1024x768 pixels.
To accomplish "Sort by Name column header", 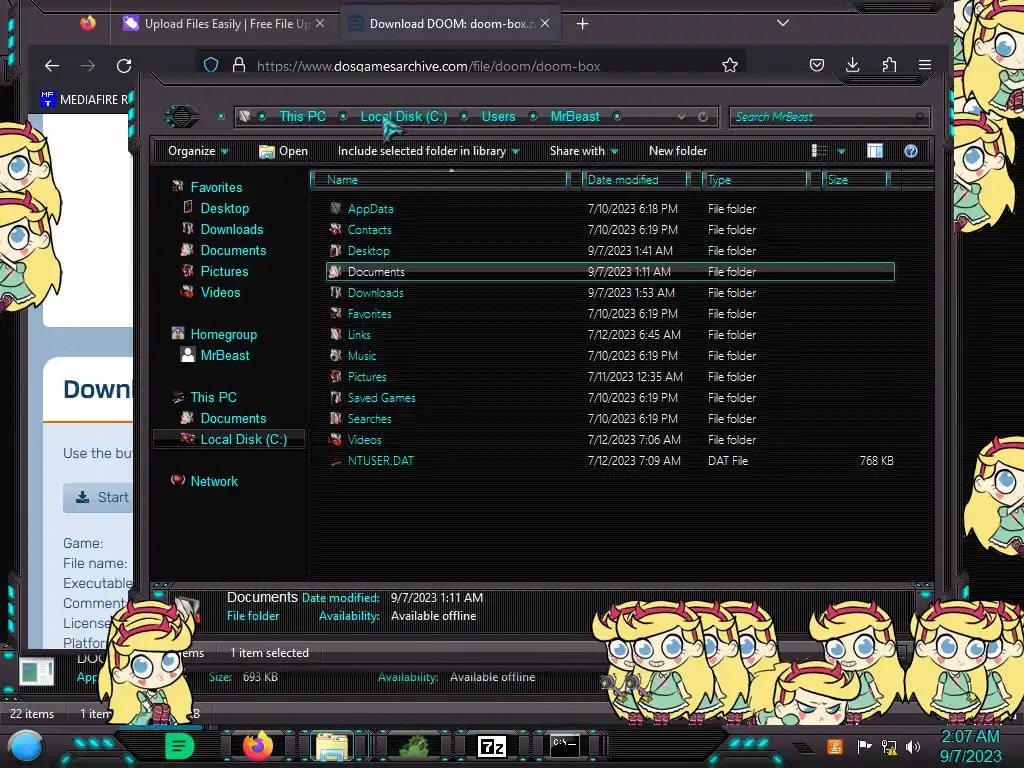I will (x=439, y=180).
